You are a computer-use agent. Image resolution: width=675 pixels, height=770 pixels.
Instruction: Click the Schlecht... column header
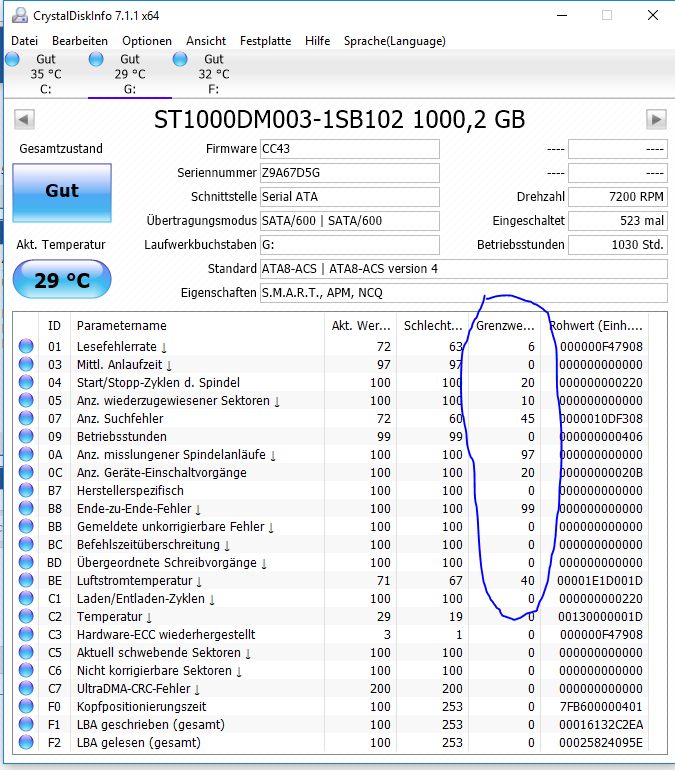point(432,326)
